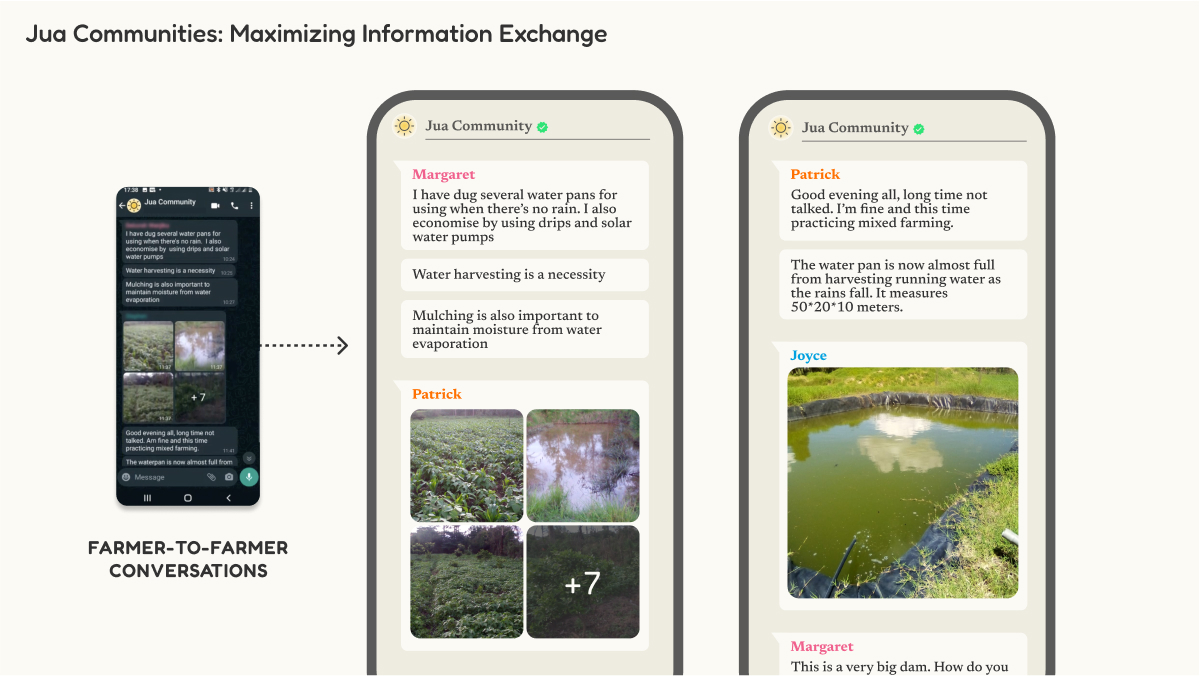
Task: Tap the back arrow in WhatsApp screenshot
Action: pyautogui.click(x=122, y=206)
